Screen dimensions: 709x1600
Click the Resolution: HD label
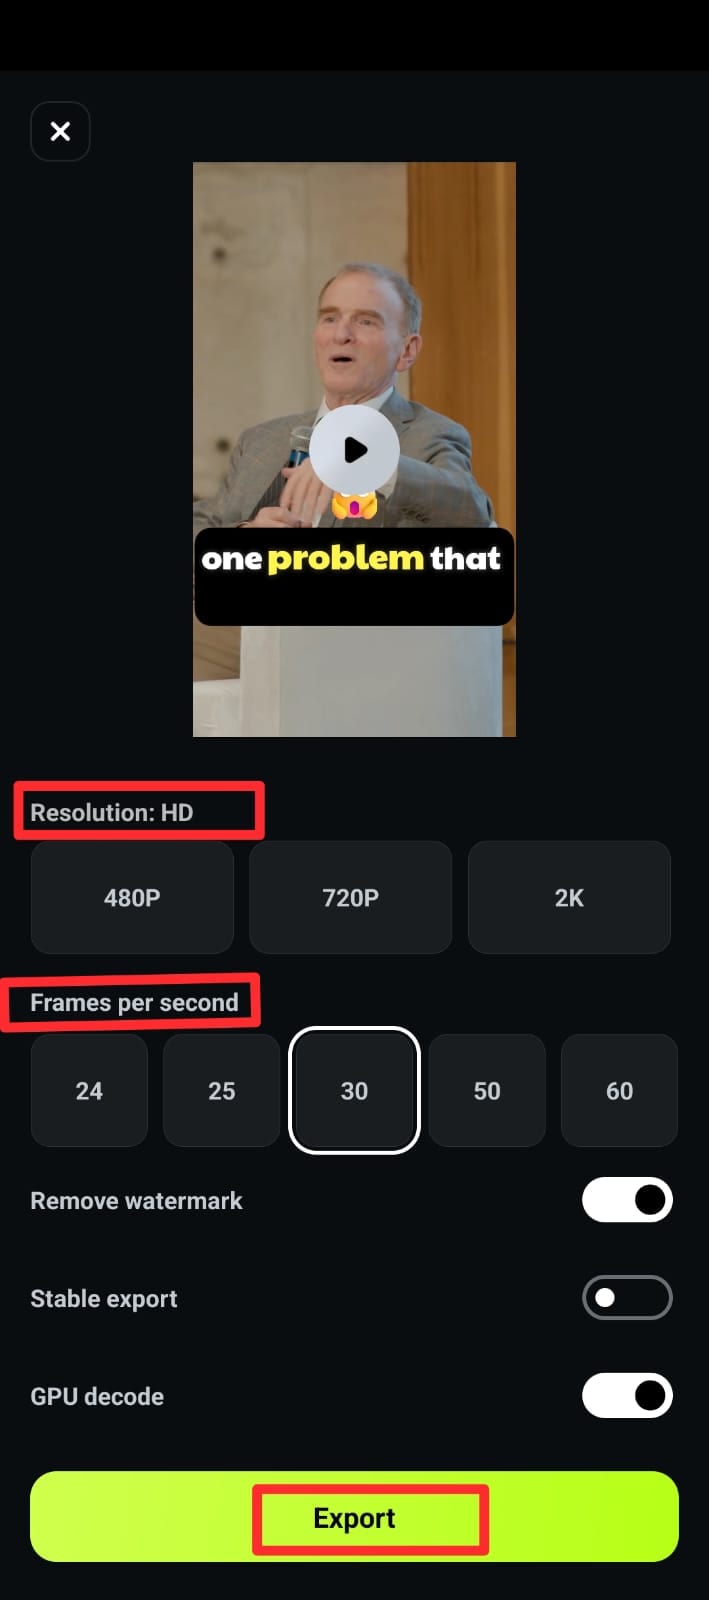pos(112,812)
